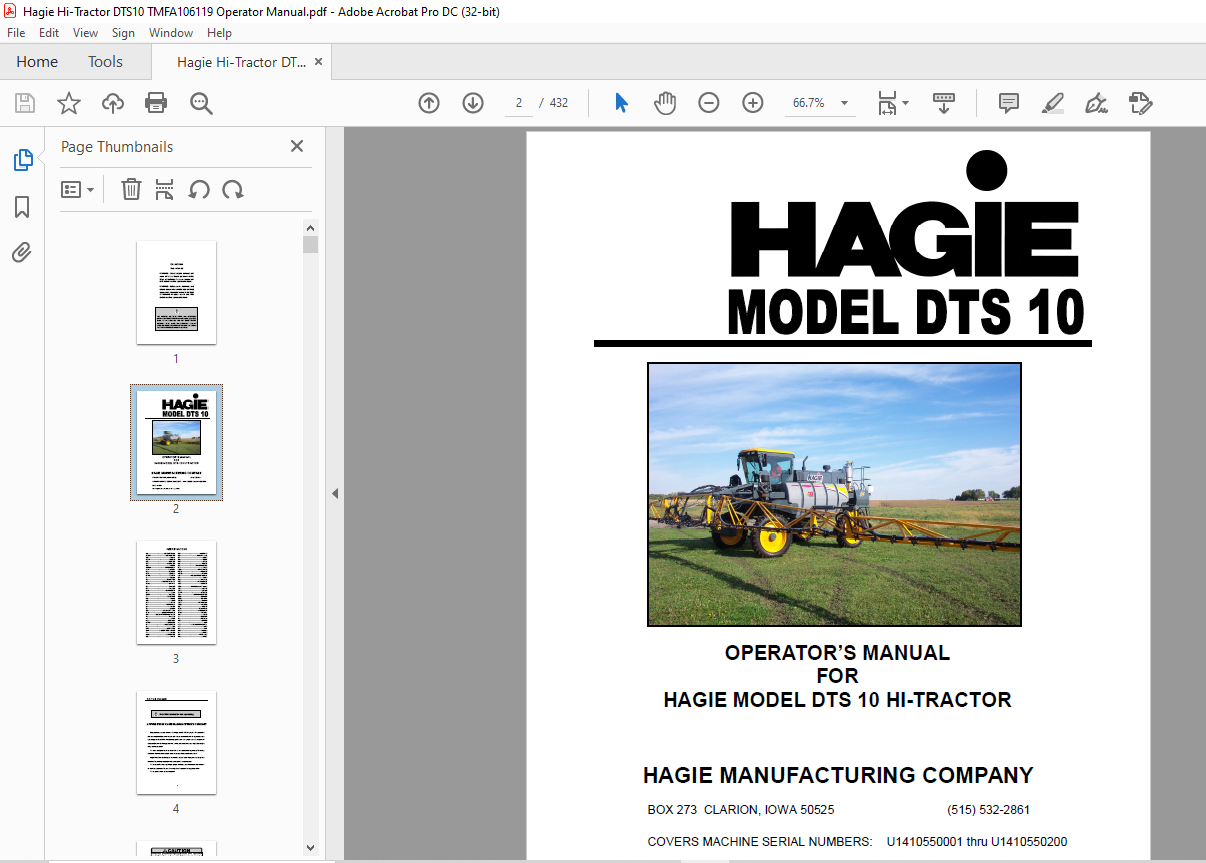Go to previous page arrow
Screen dimensions: 1206x863
coord(429,103)
